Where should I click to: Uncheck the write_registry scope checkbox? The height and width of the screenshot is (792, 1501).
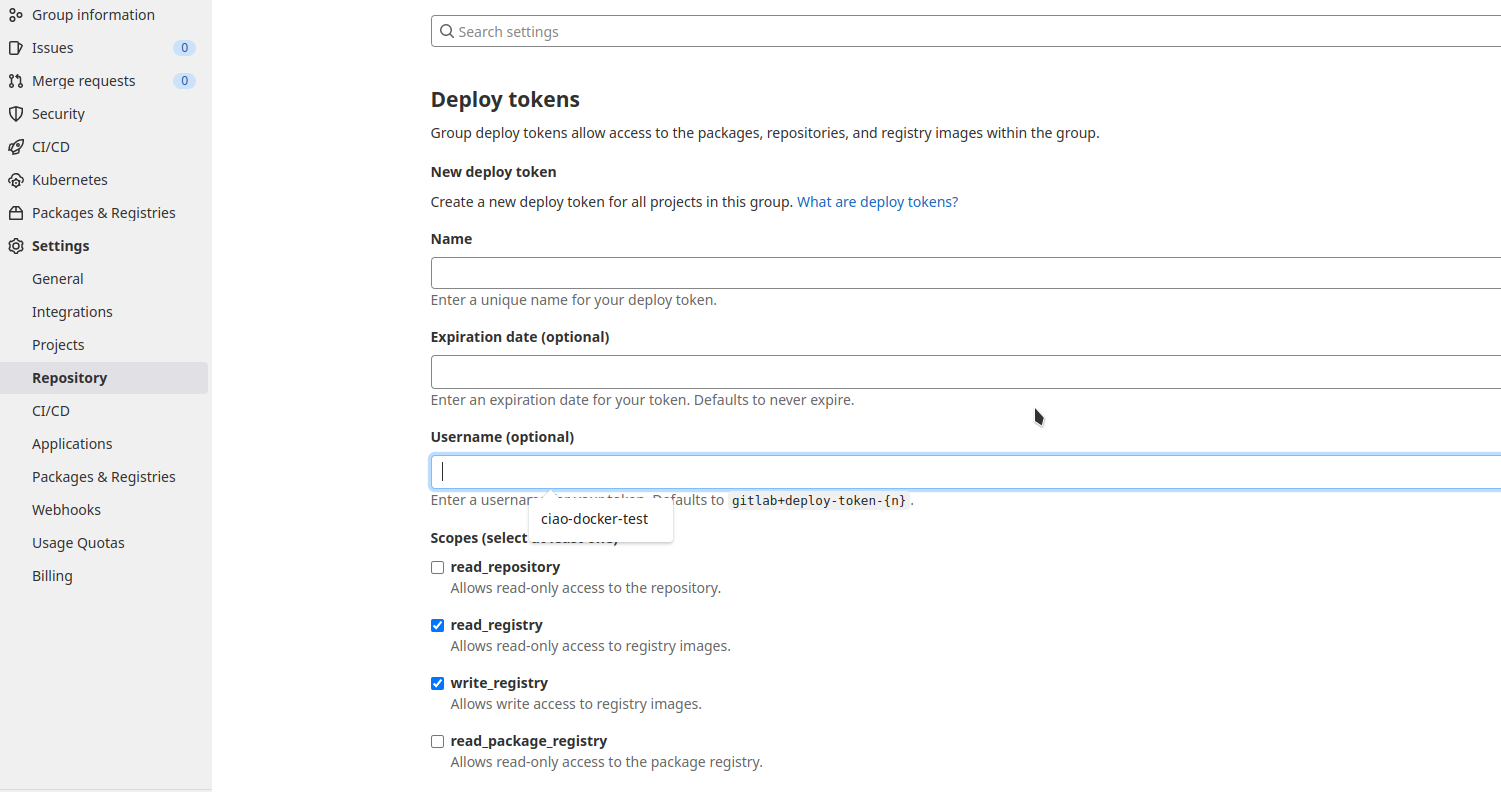tap(437, 684)
